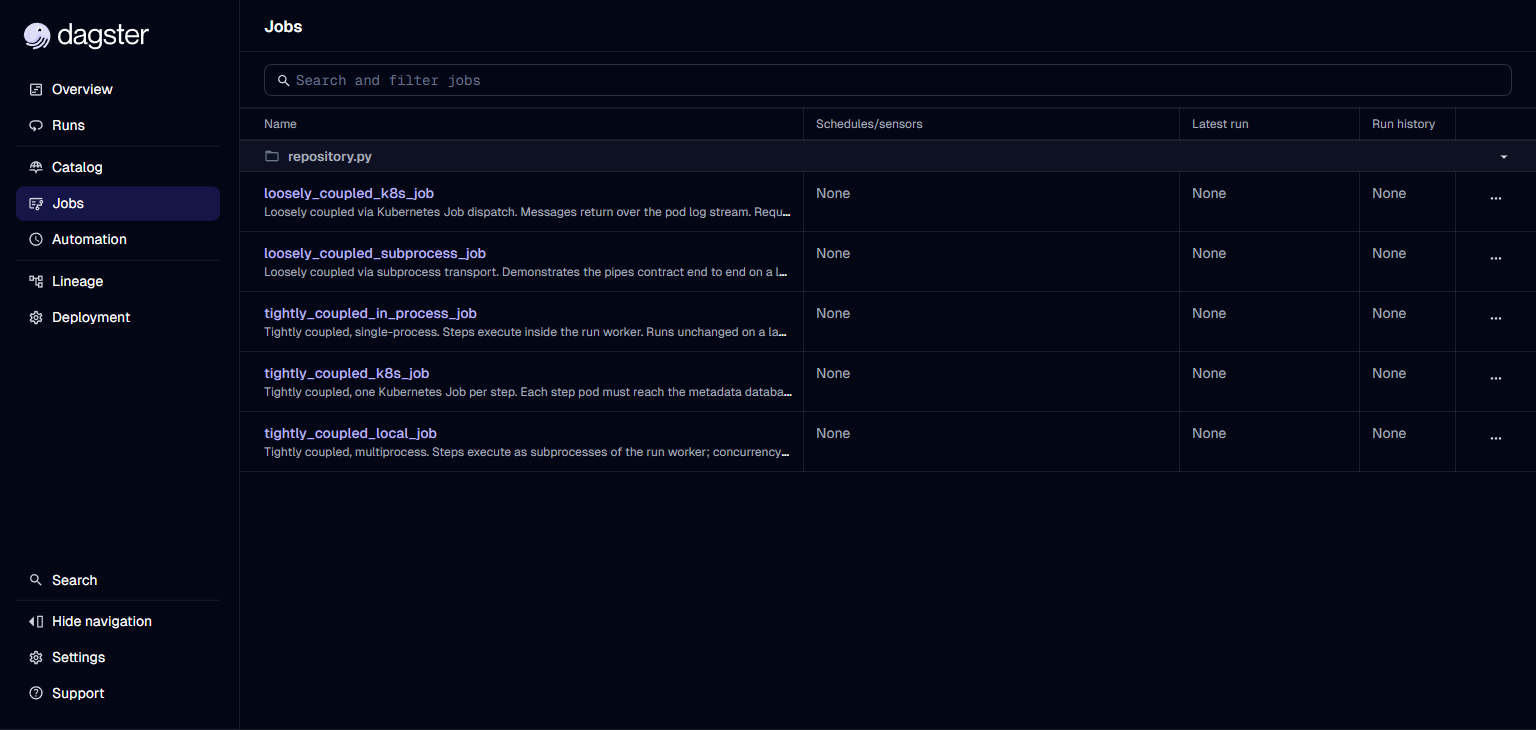Navigate to Lineage
This screenshot has height=730, width=1536.
pos(118,281)
